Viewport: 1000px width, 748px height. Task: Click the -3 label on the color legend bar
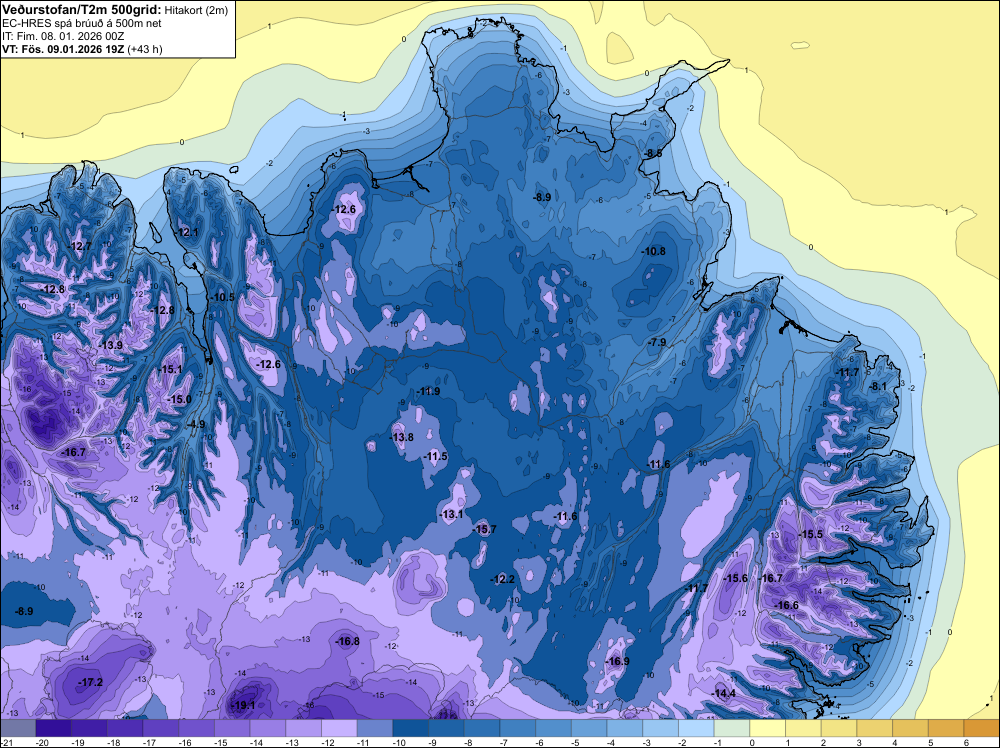point(649,742)
